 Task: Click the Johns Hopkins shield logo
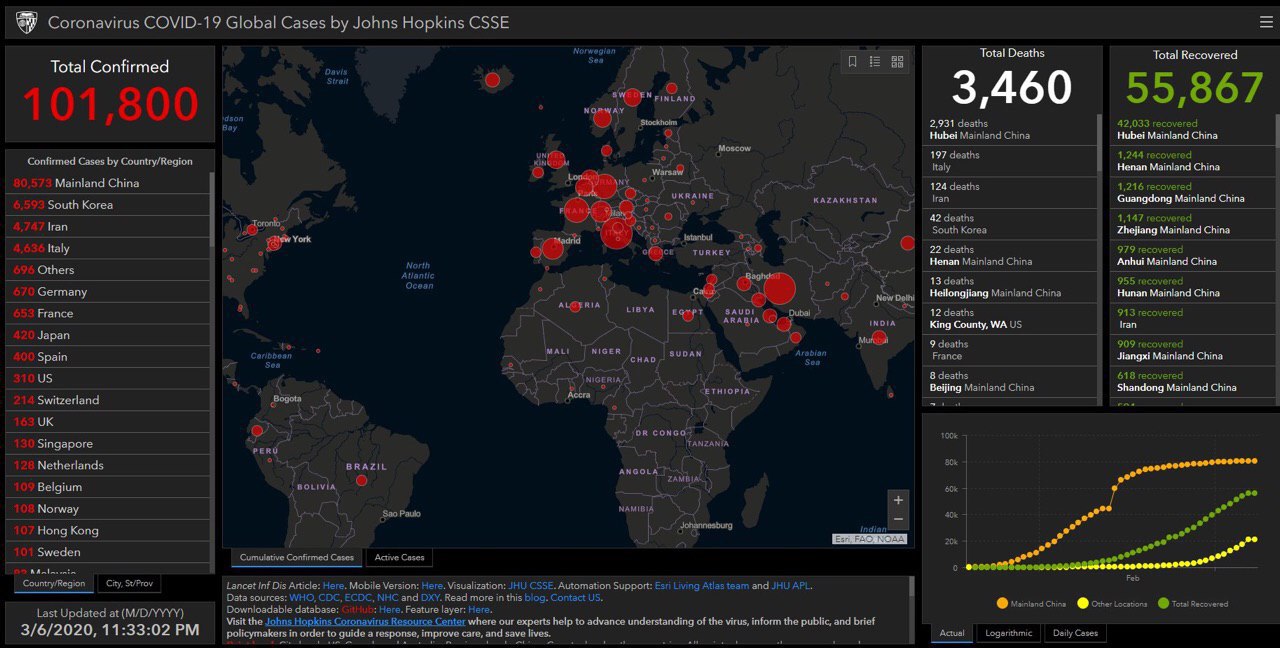(x=27, y=22)
